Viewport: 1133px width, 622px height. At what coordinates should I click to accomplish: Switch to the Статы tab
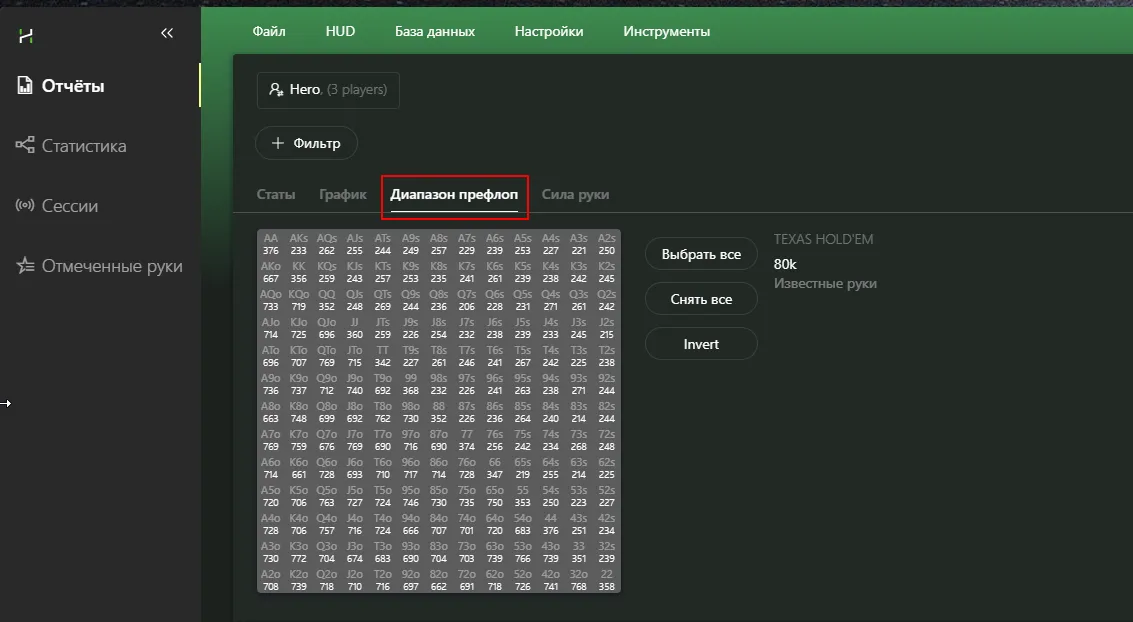(x=276, y=195)
